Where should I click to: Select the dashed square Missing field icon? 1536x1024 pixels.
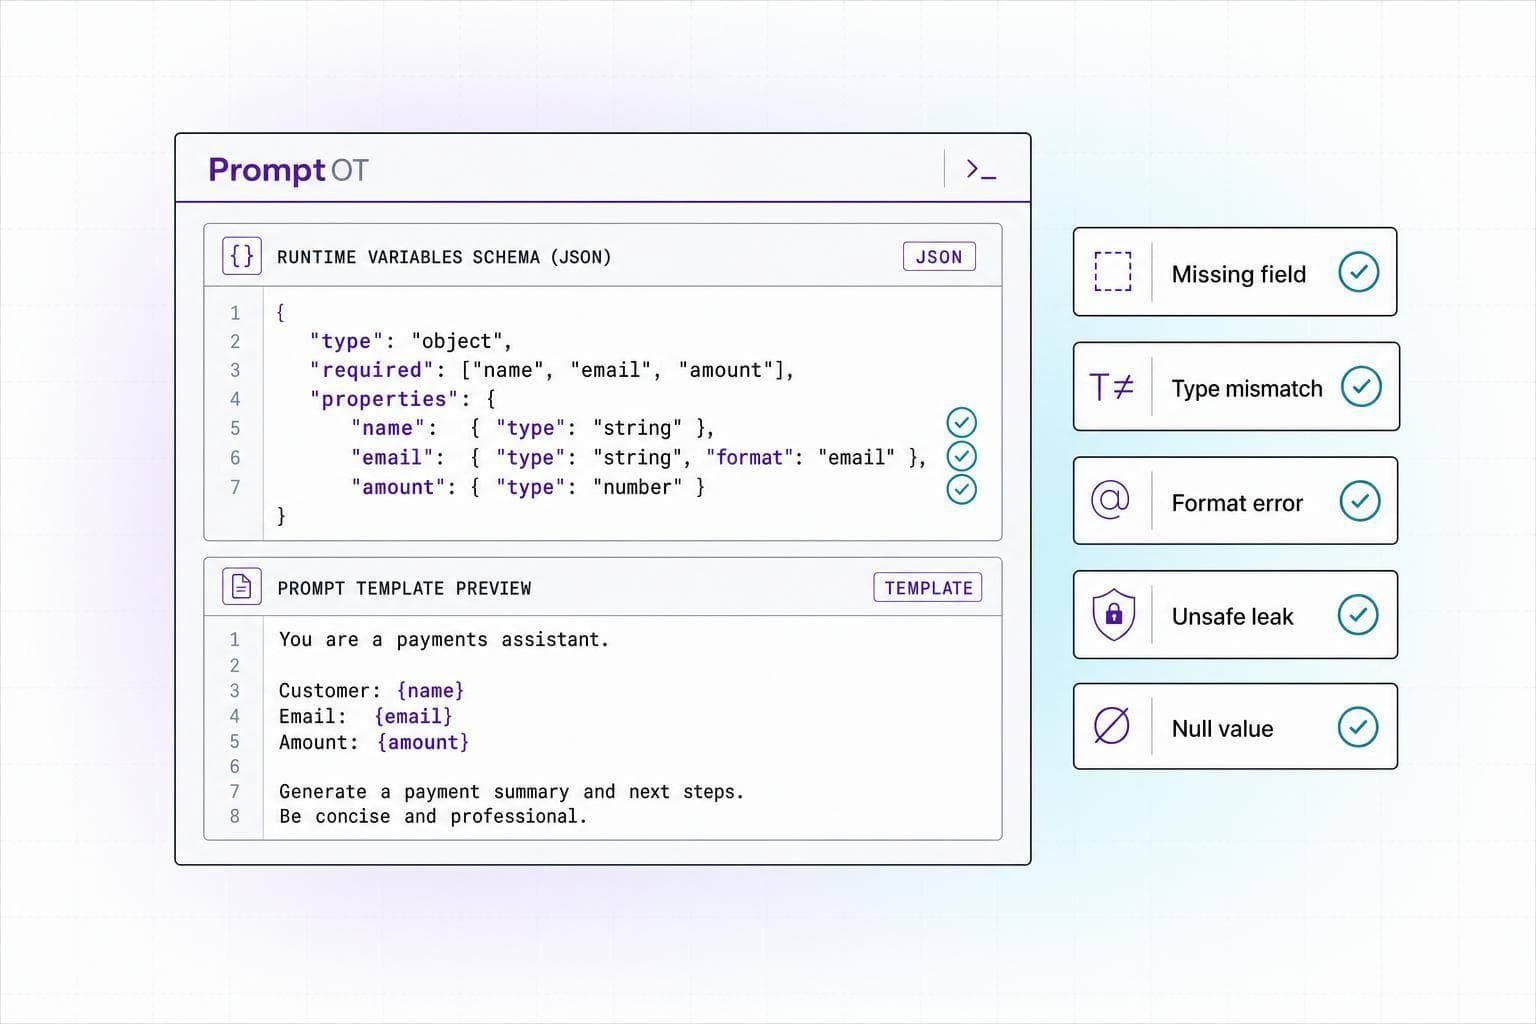[1112, 272]
